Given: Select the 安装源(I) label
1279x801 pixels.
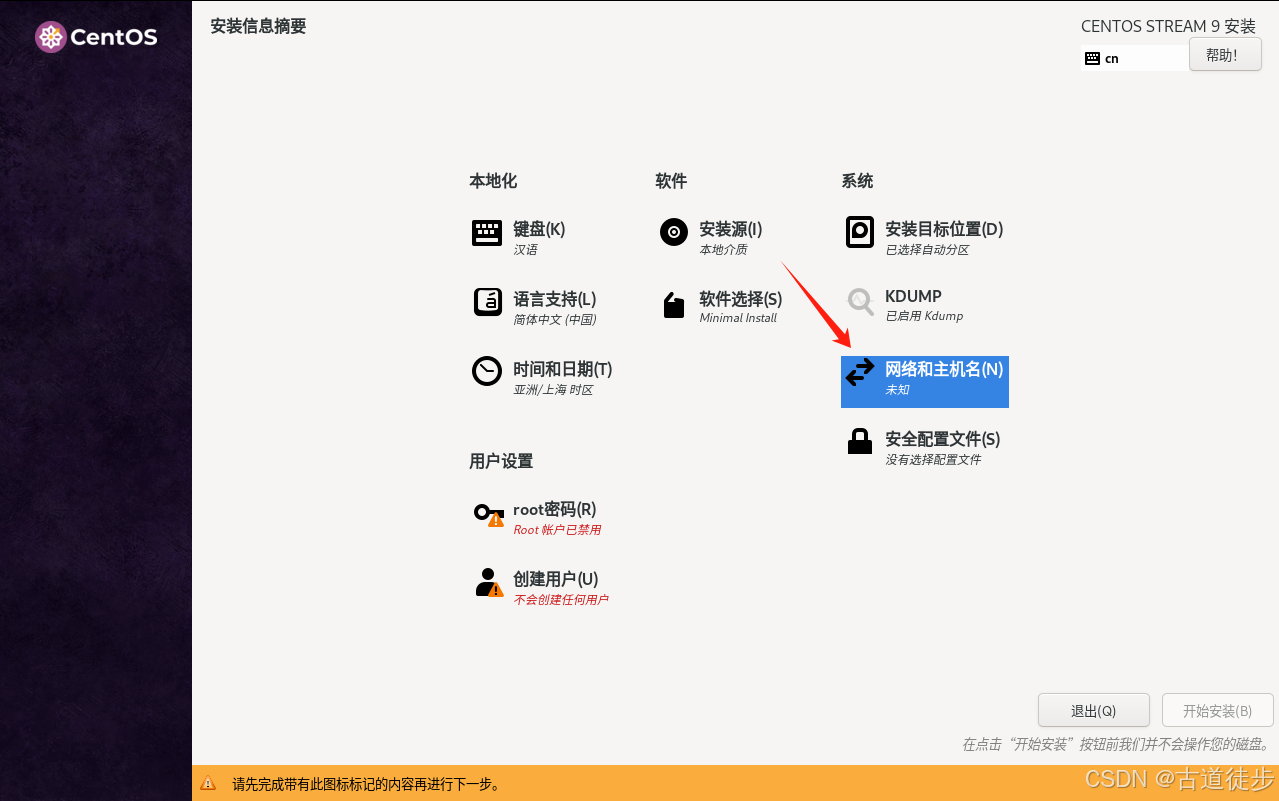Looking at the screenshot, I should (731, 229).
